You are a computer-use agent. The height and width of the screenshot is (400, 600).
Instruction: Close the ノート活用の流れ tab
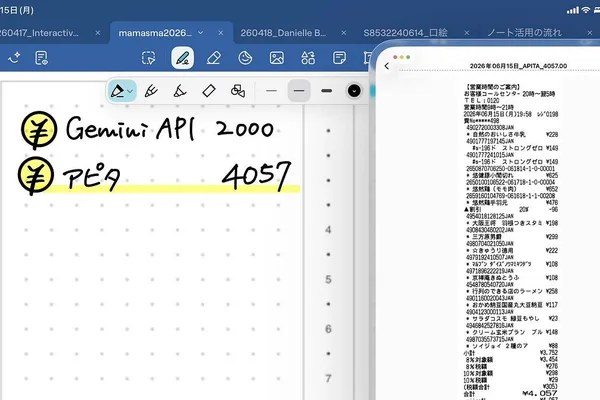pos(590,33)
